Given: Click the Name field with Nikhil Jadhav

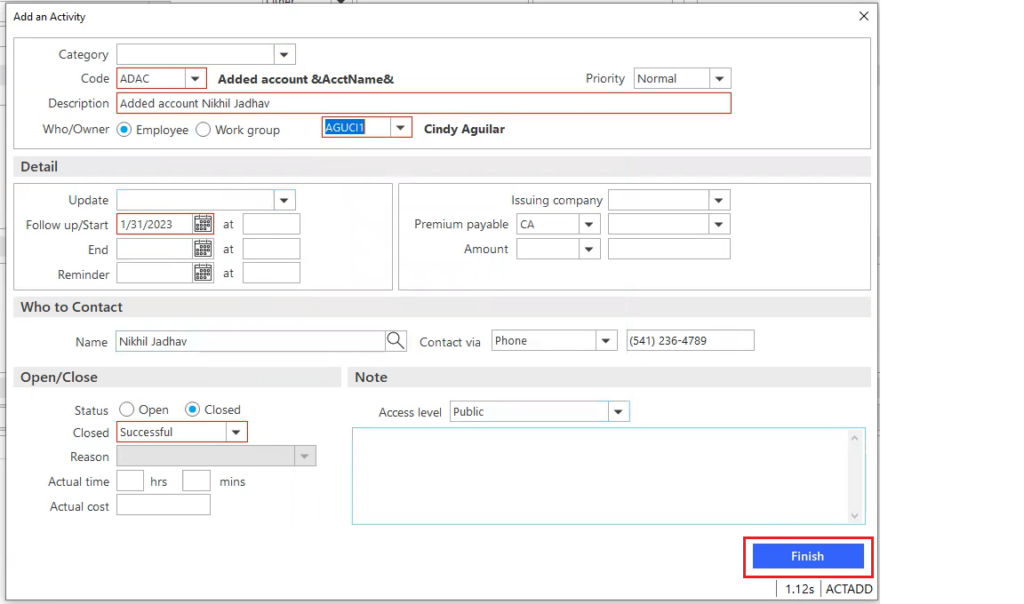Looking at the screenshot, I should click(x=251, y=341).
